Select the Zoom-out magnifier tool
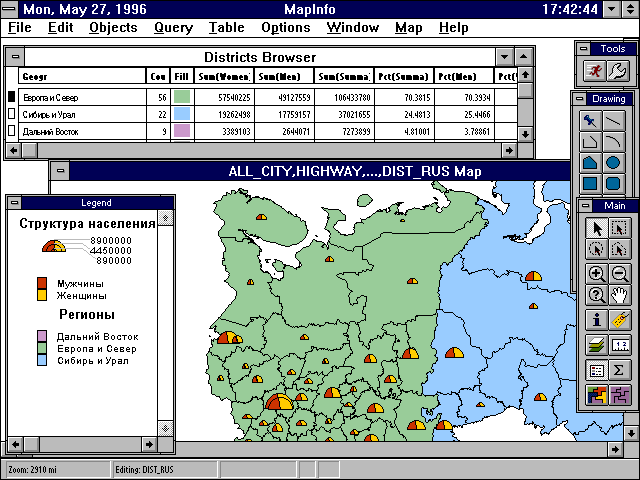 click(619, 274)
